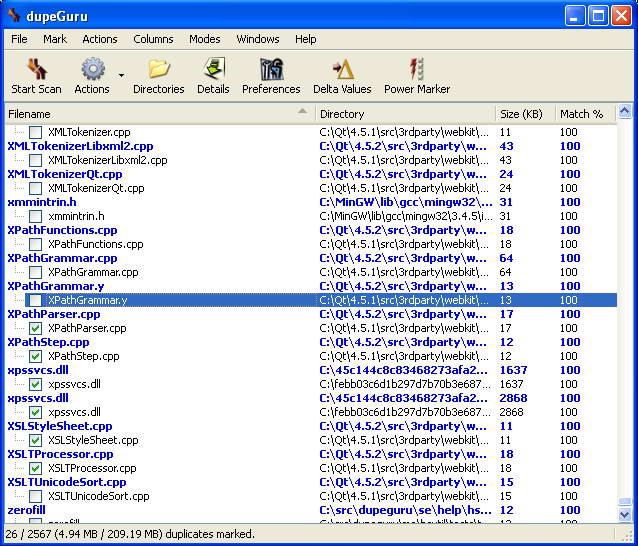Click the Start Scan toolbar icon
Screen dimensions: 638x546
[x=37, y=68]
